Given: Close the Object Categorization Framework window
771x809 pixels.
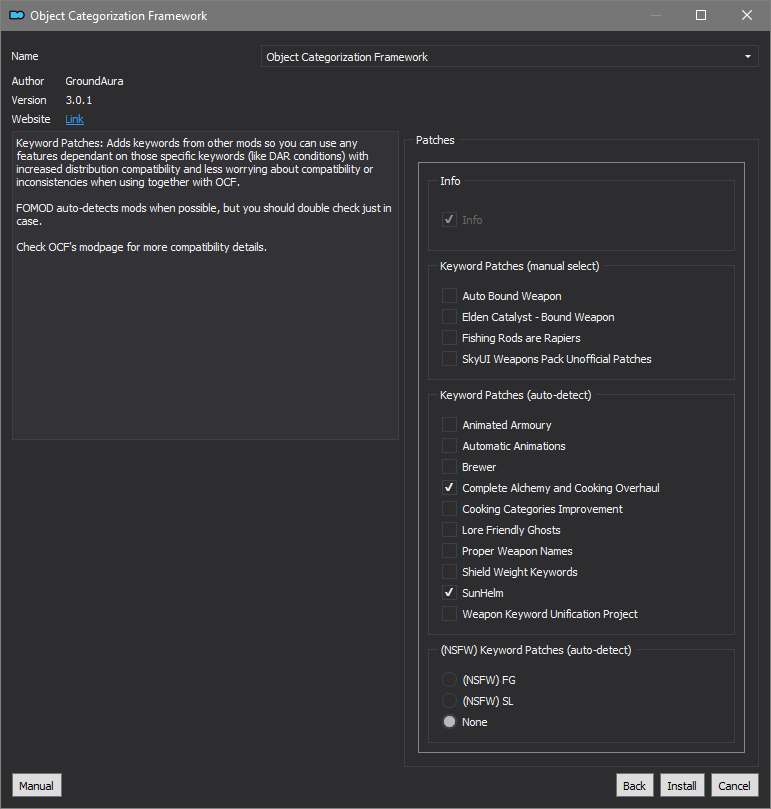Looking at the screenshot, I should point(747,15).
